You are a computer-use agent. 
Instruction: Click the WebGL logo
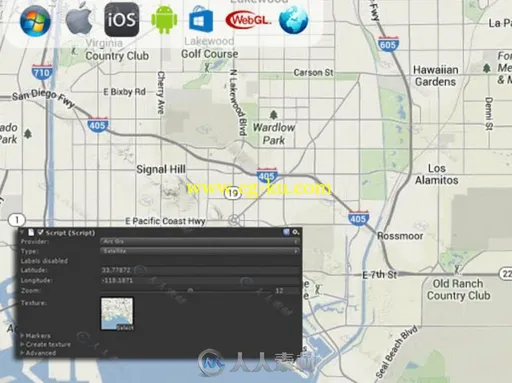click(x=248, y=20)
